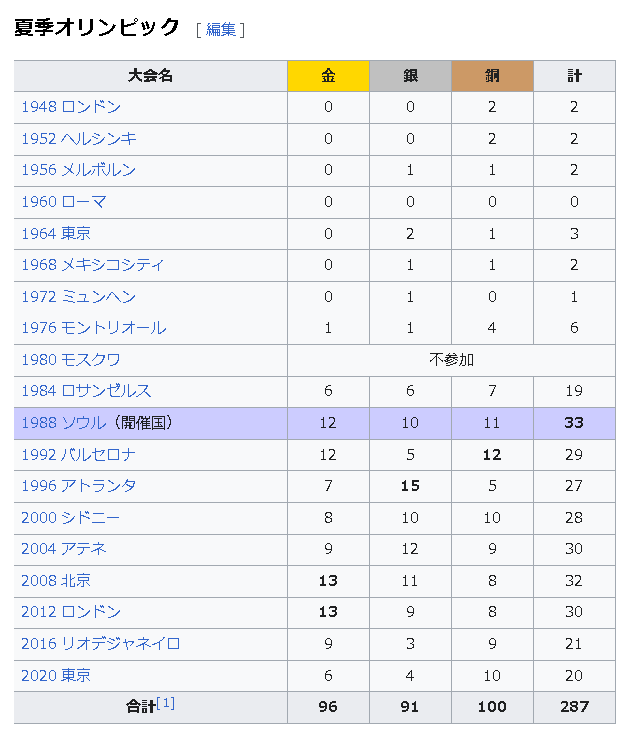Image resolution: width=626 pixels, height=738 pixels.
Task: Open the 1964 東京 link
Action: [56, 233]
